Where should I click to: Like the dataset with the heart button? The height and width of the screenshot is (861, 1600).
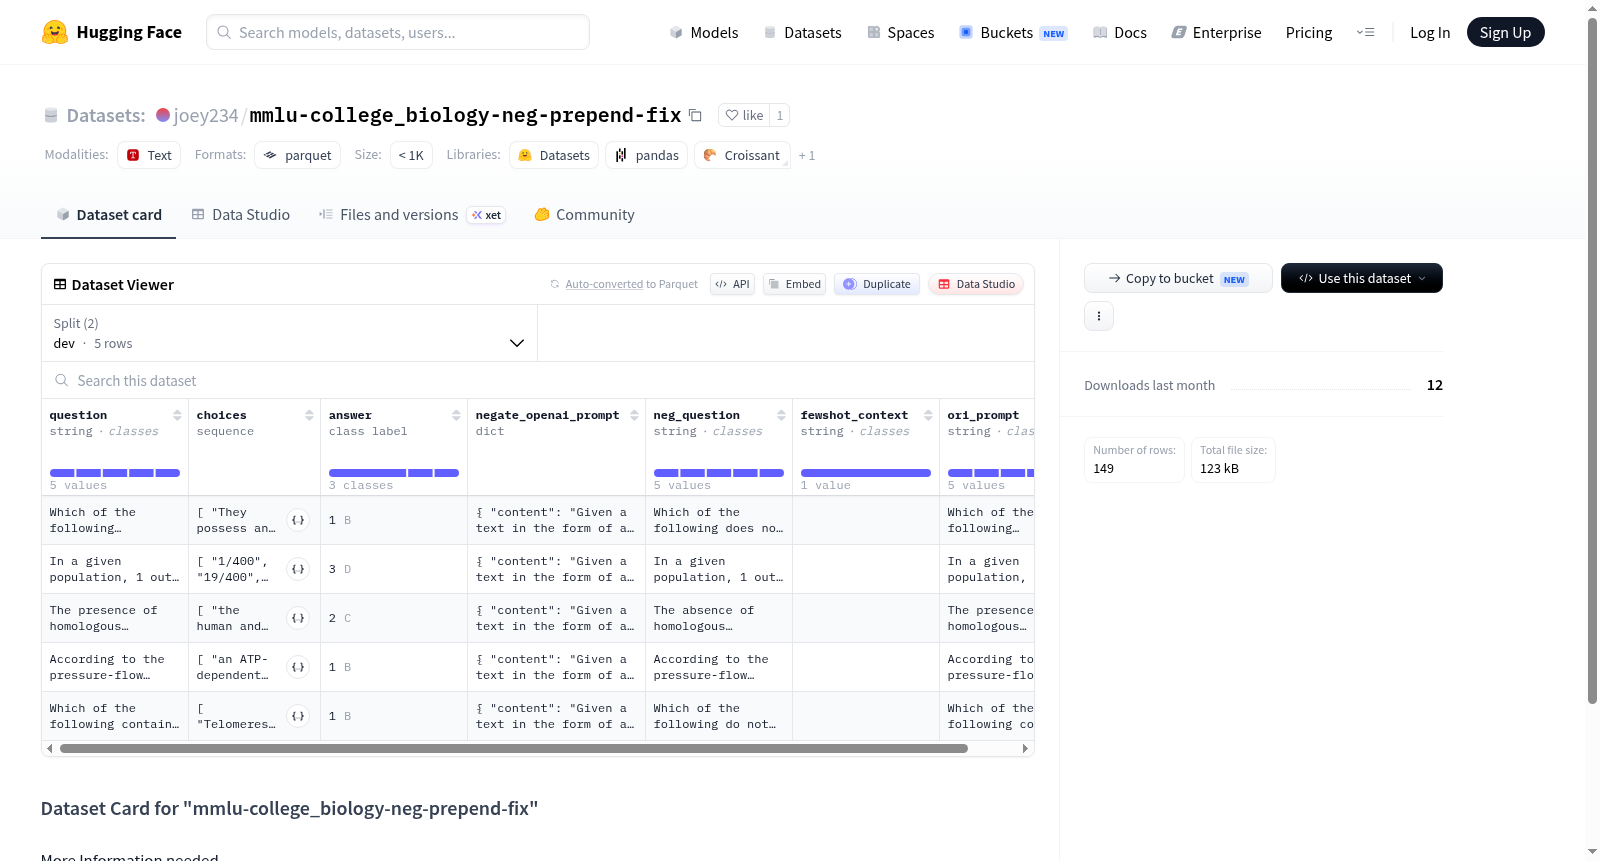744,115
